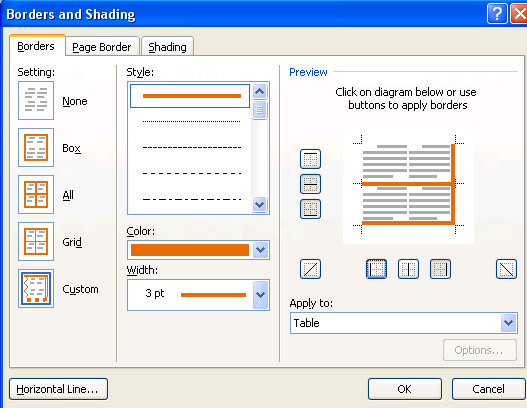Toggle the inside vertical border button
Image resolution: width=527 pixels, height=408 pixels.
(x=408, y=269)
